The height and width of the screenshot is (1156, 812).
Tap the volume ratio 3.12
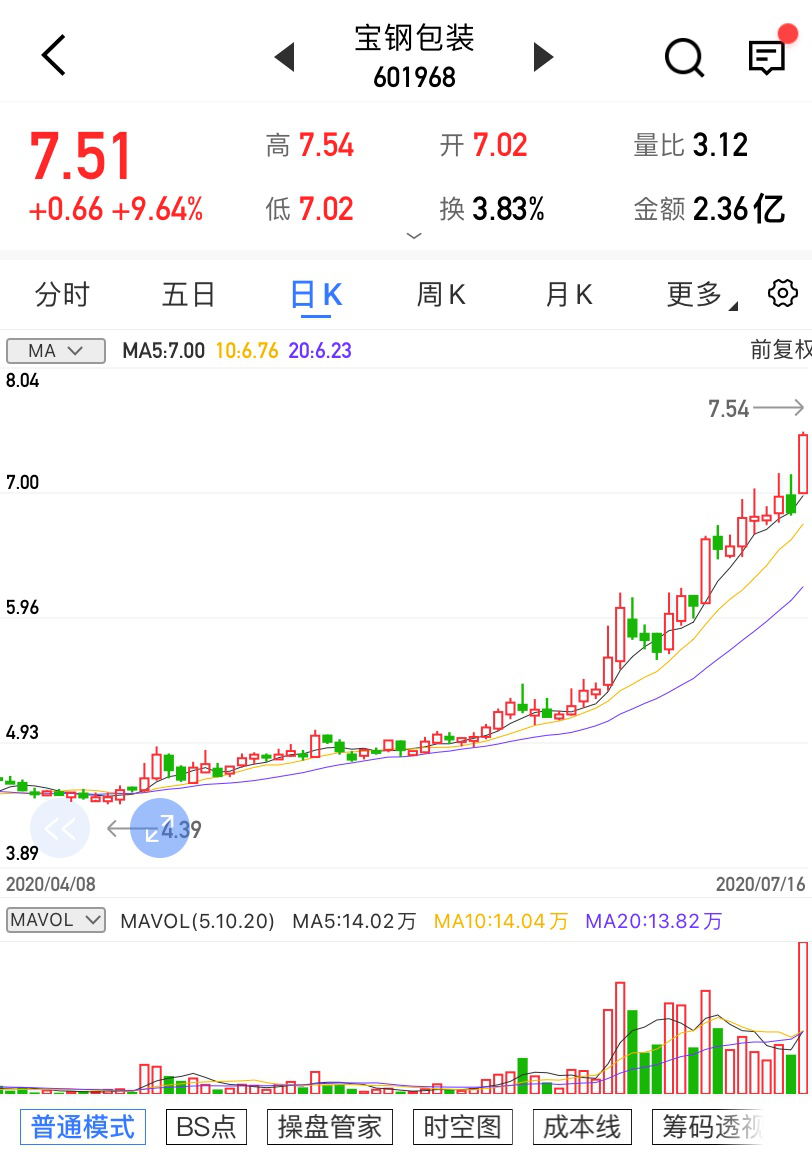coord(720,145)
